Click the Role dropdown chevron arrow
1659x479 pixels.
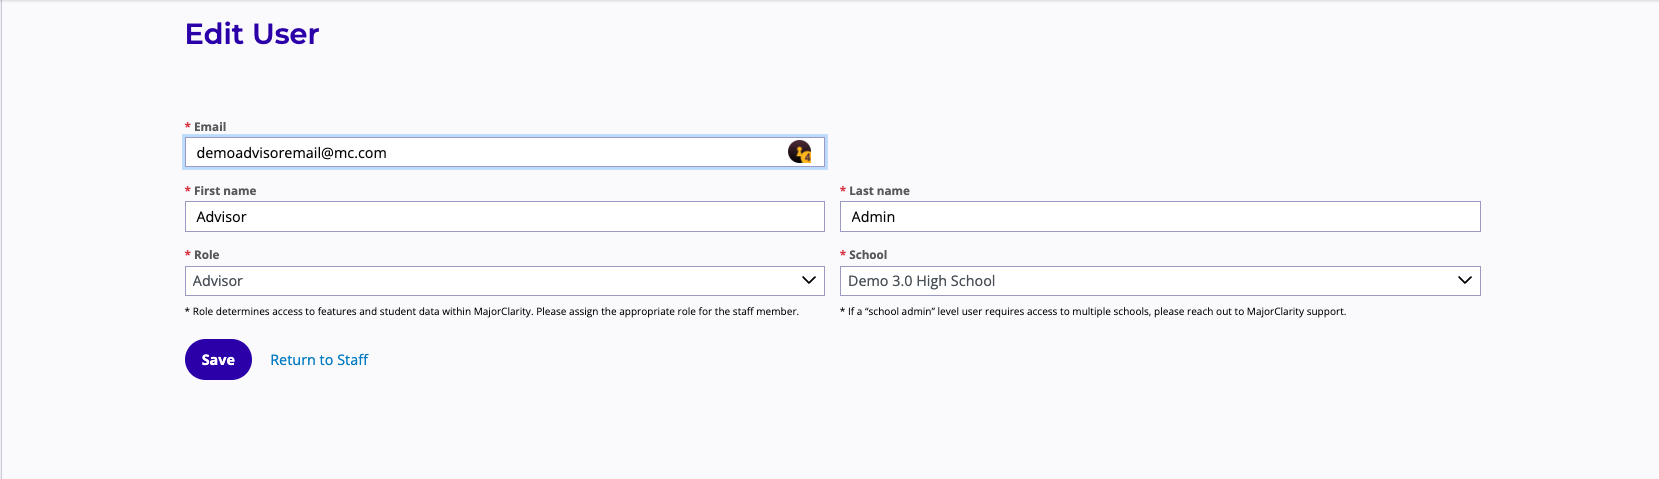808,281
